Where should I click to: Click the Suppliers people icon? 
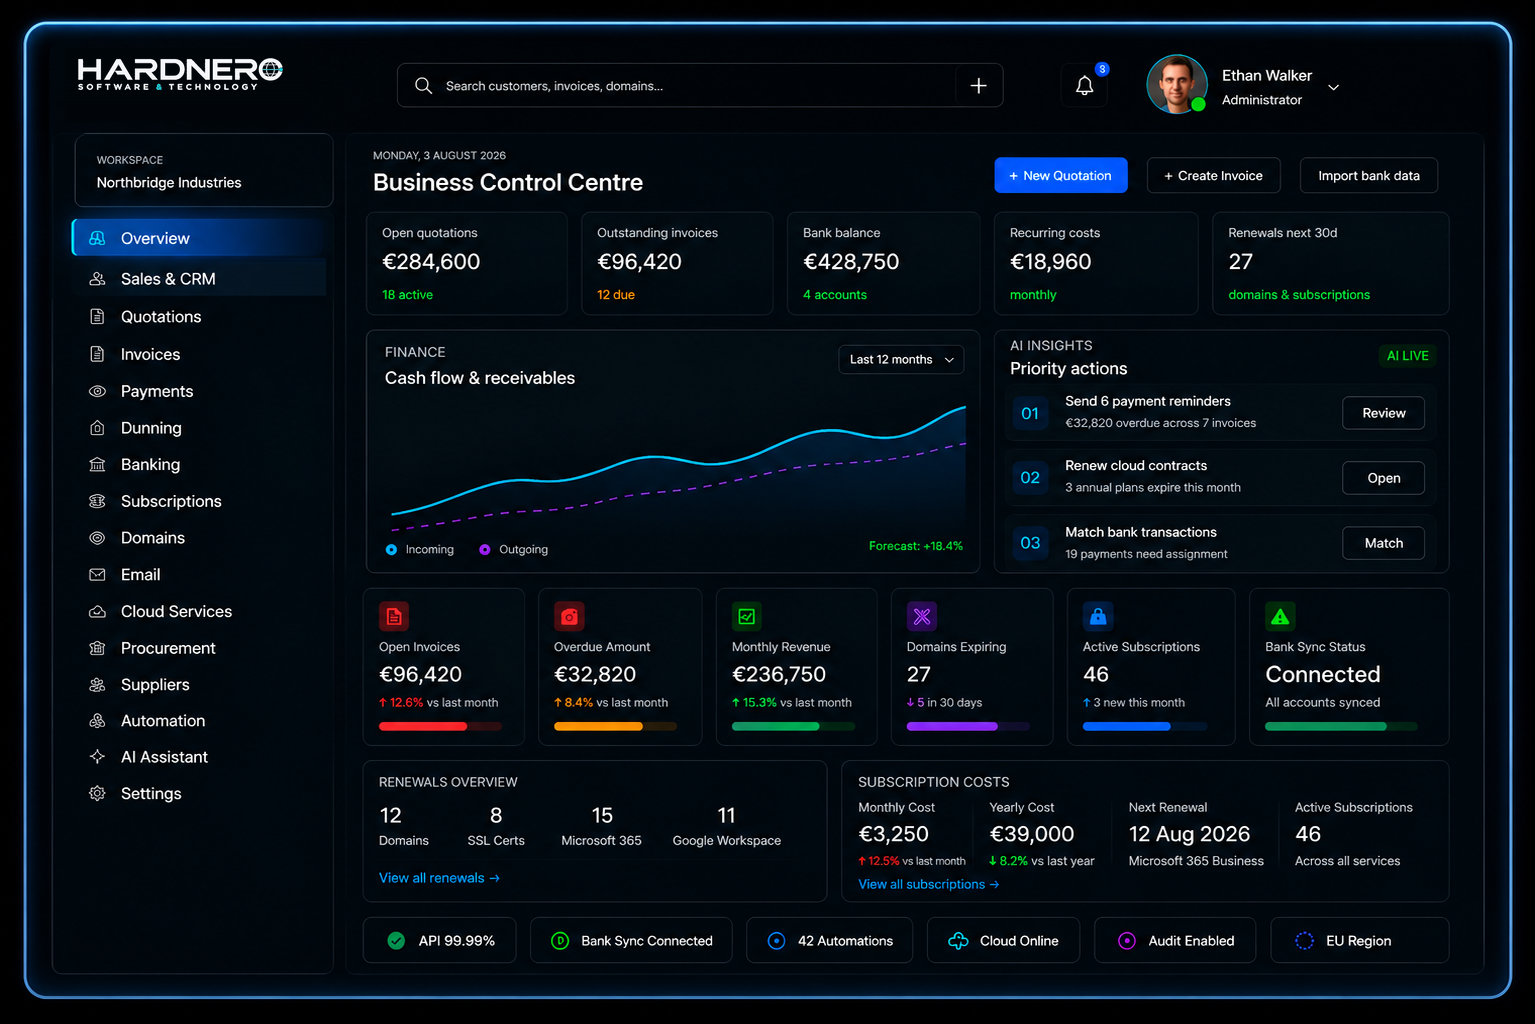[x=97, y=685]
